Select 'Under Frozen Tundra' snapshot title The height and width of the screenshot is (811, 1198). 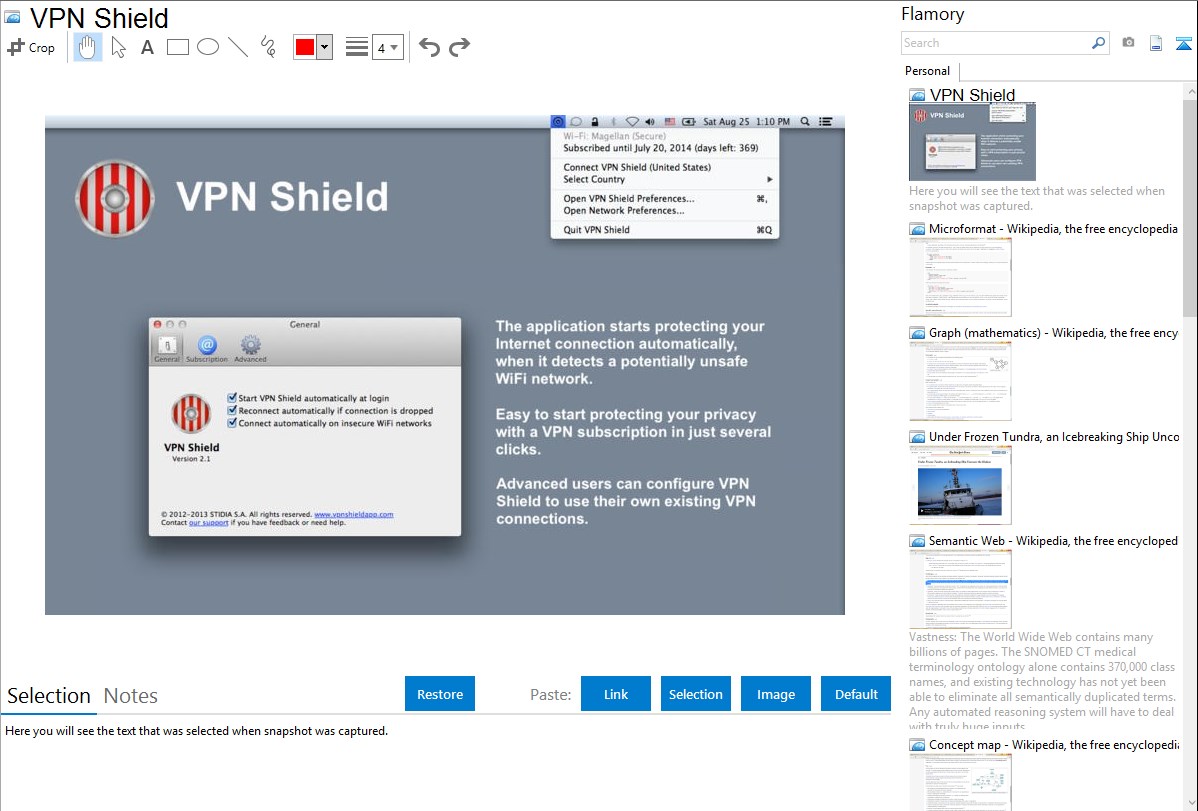pyautogui.click(x=1054, y=437)
